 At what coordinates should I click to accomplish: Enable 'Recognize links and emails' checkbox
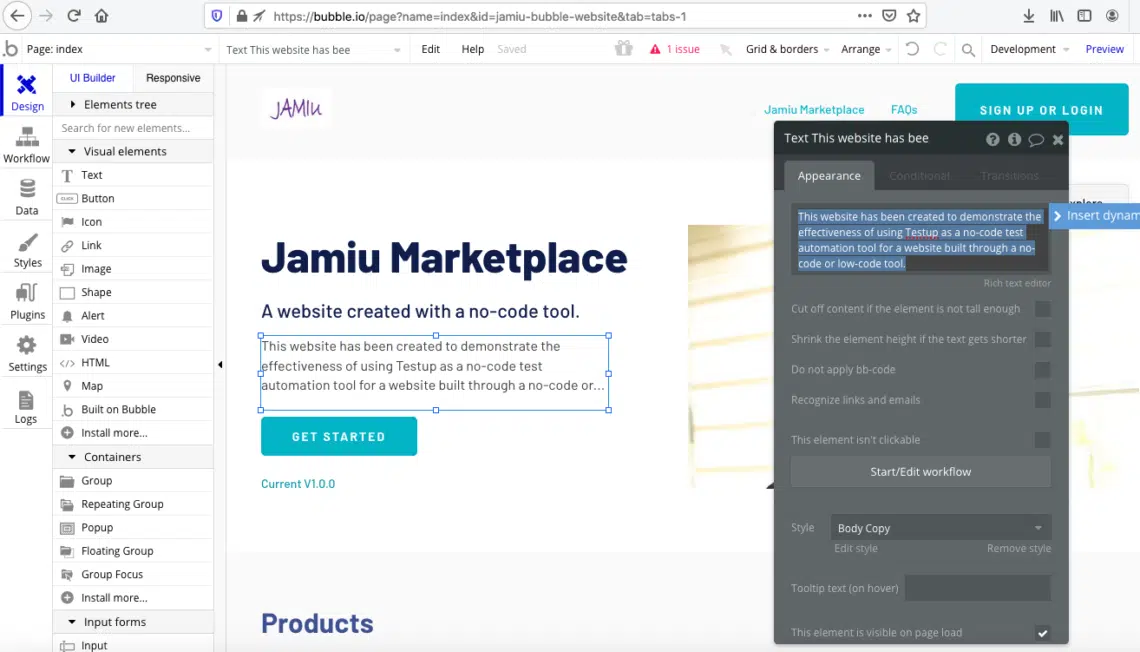1043,401
